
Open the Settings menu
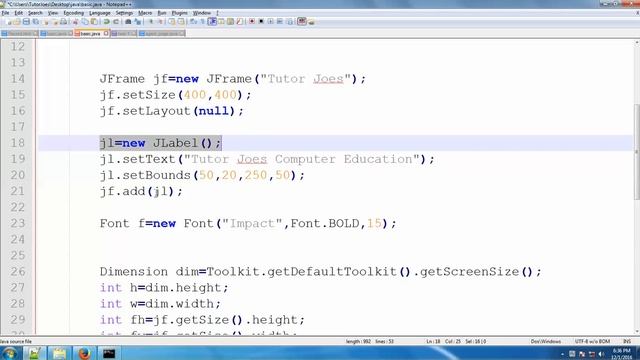pyautogui.click(x=124, y=13)
